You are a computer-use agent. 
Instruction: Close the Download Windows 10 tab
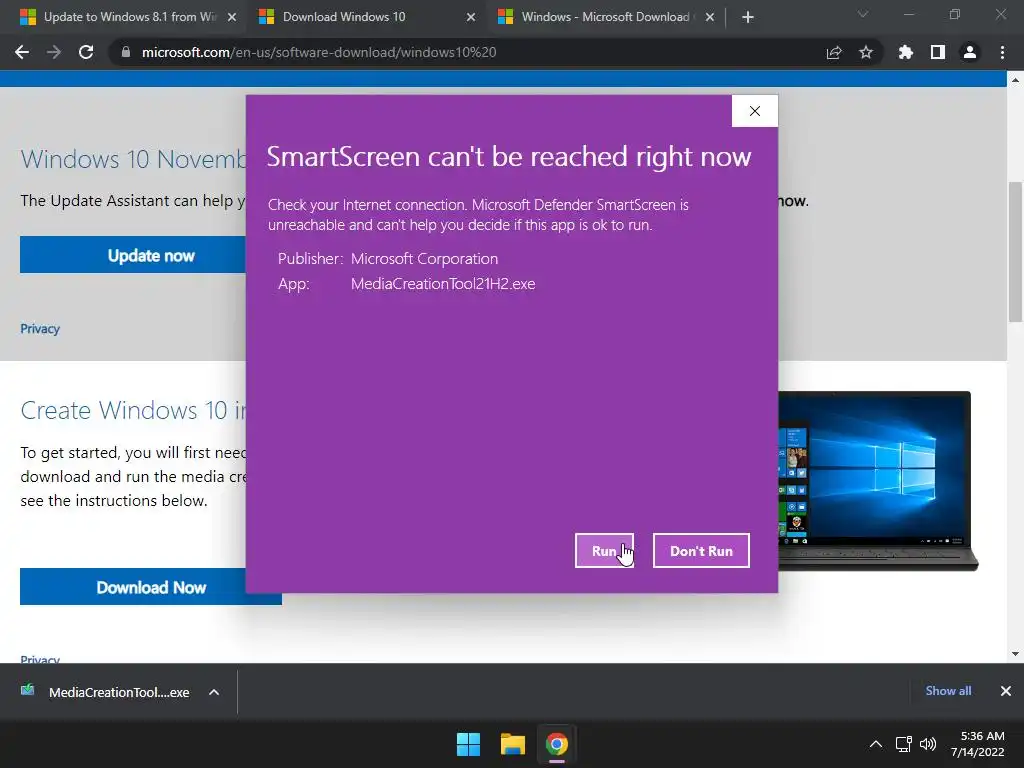click(471, 17)
